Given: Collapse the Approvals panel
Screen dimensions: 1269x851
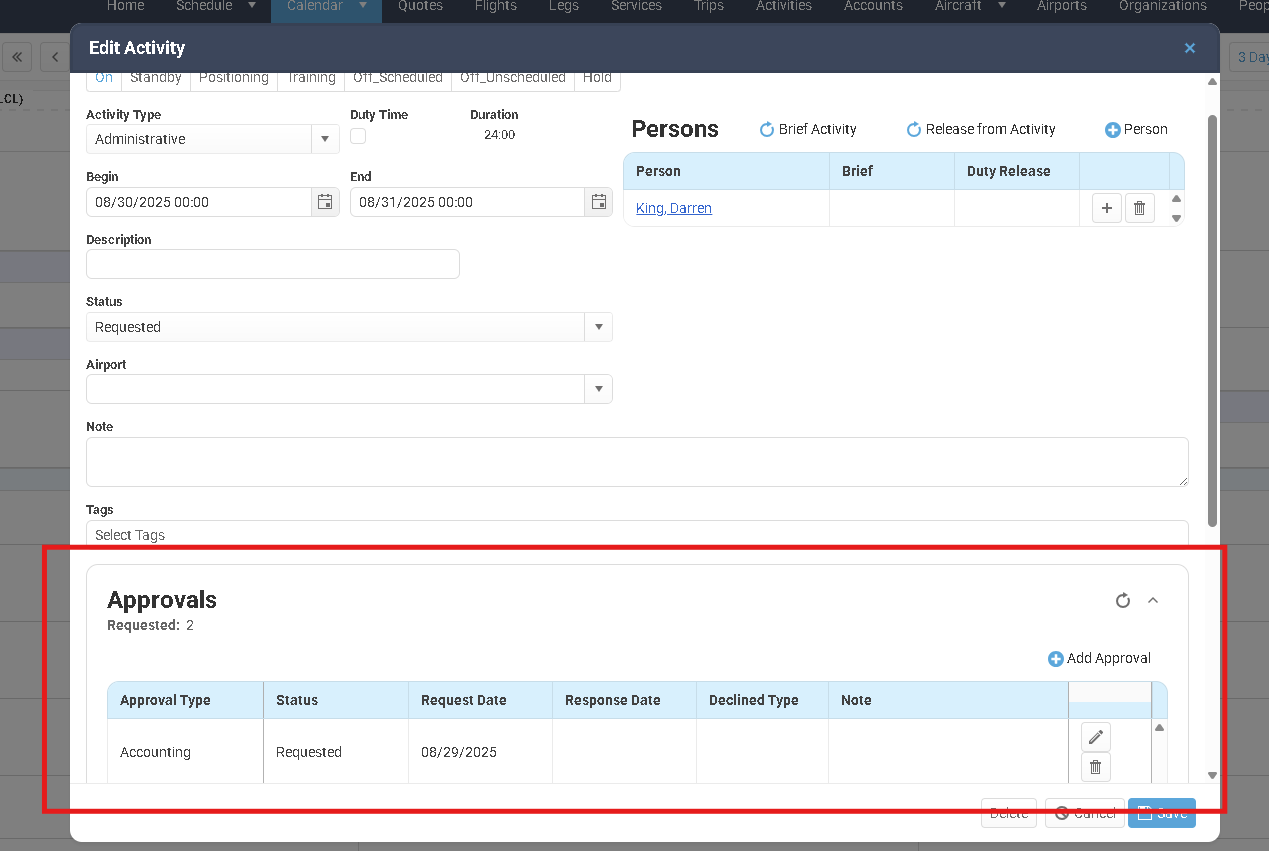Looking at the screenshot, I should (1153, 600).
